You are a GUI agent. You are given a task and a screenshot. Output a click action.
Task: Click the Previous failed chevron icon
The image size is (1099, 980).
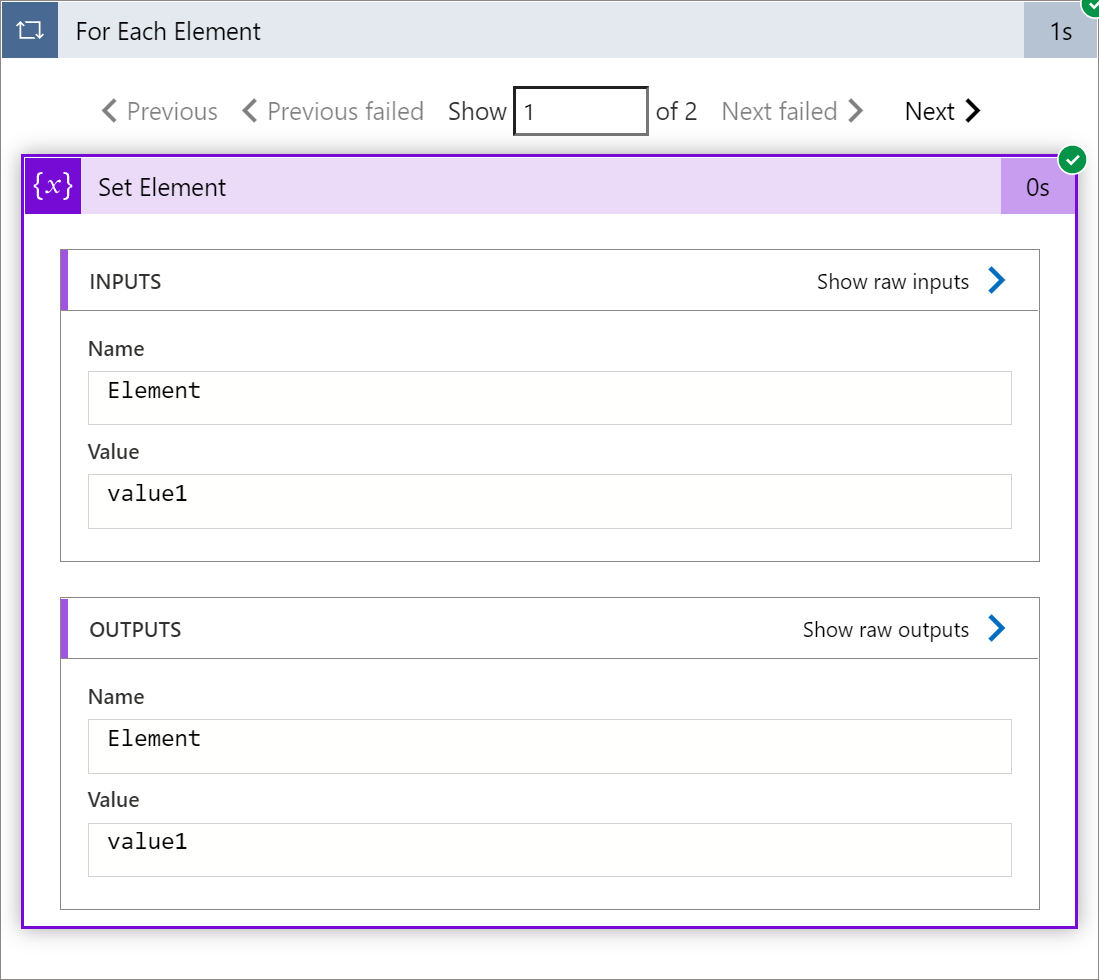[x=250, y=111]
